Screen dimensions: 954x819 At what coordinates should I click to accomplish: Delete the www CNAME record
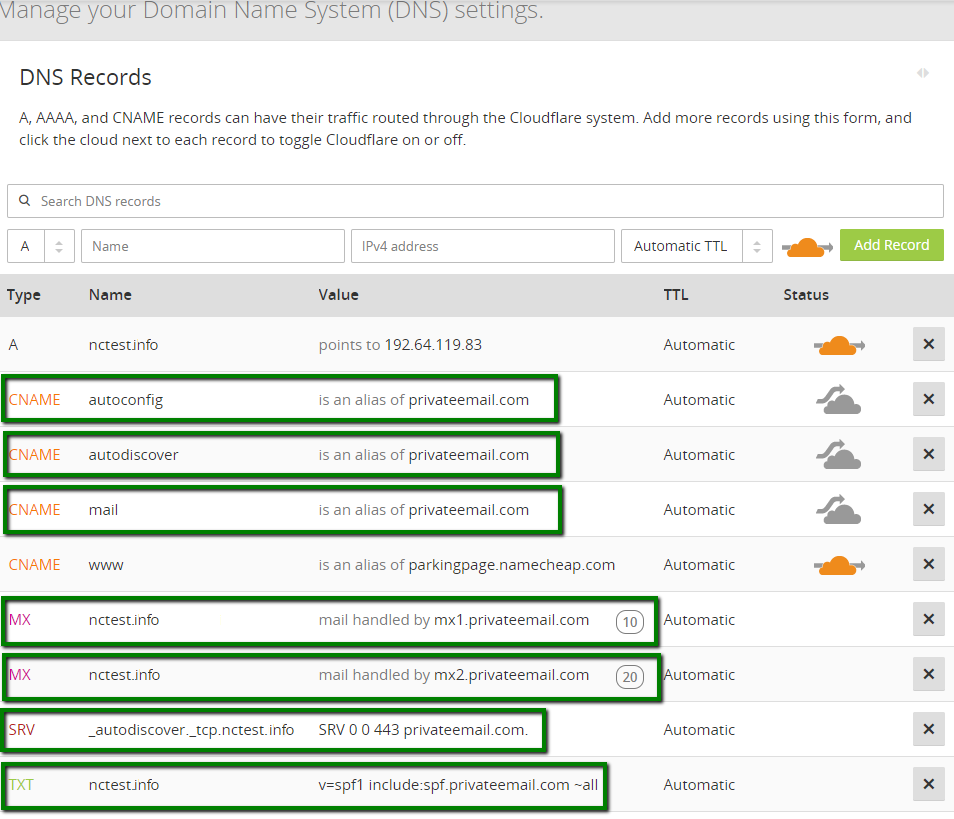[928, 564]
